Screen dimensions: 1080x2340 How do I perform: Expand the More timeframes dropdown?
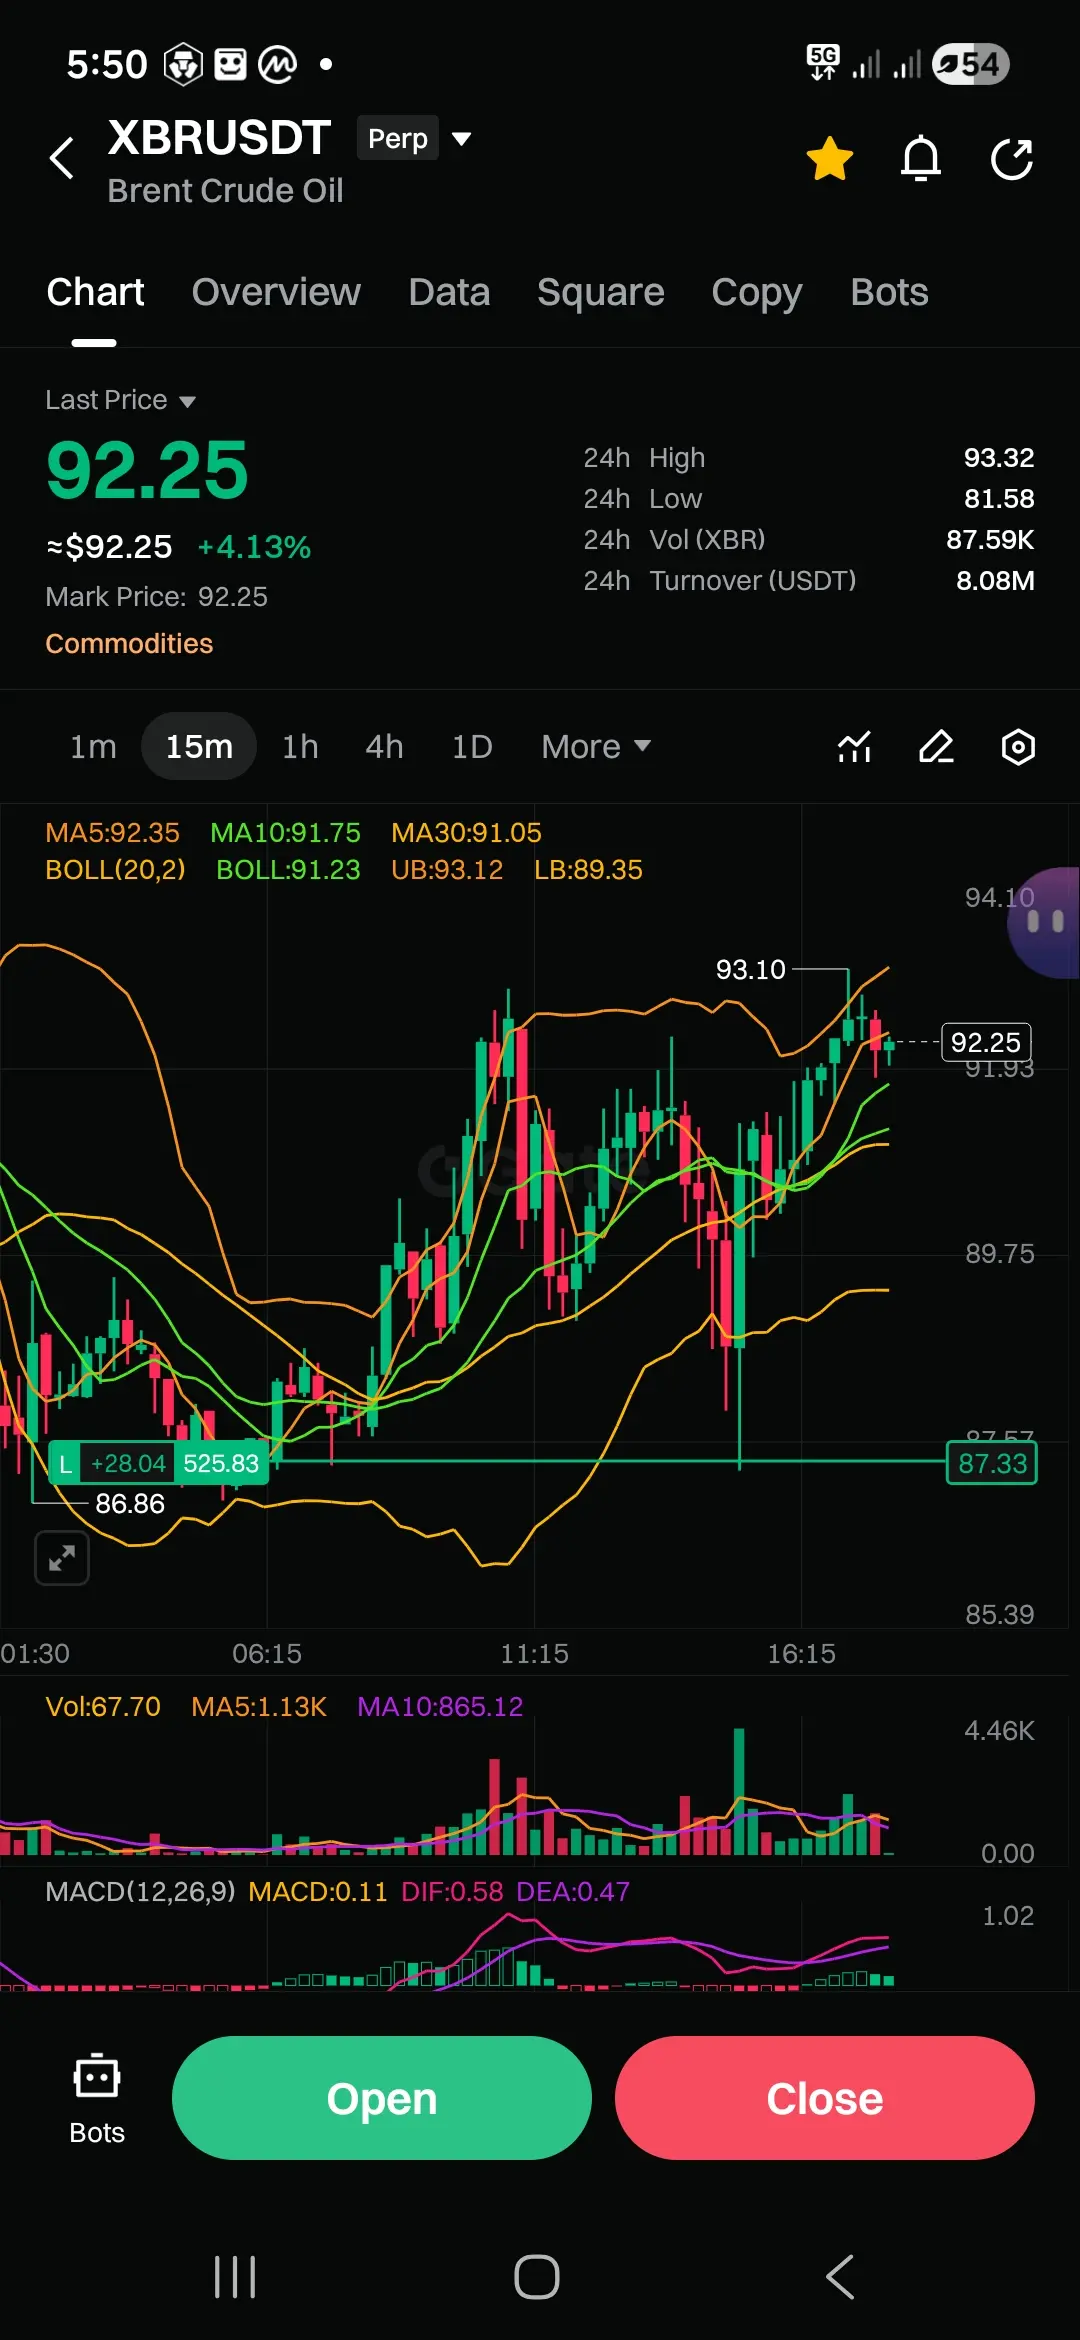coord(596,746)
